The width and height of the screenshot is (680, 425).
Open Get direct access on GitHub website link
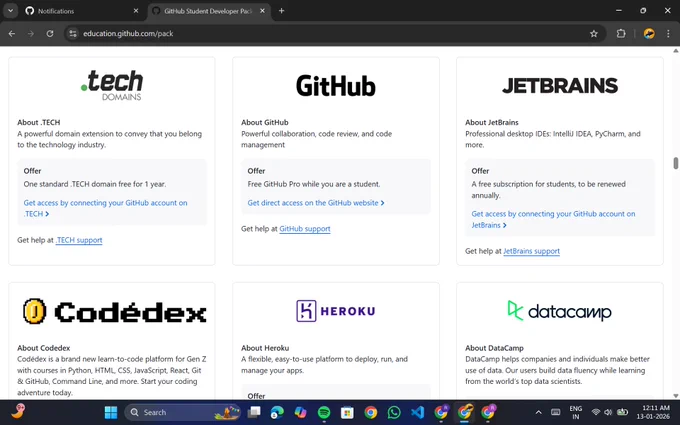pos(316,203)
